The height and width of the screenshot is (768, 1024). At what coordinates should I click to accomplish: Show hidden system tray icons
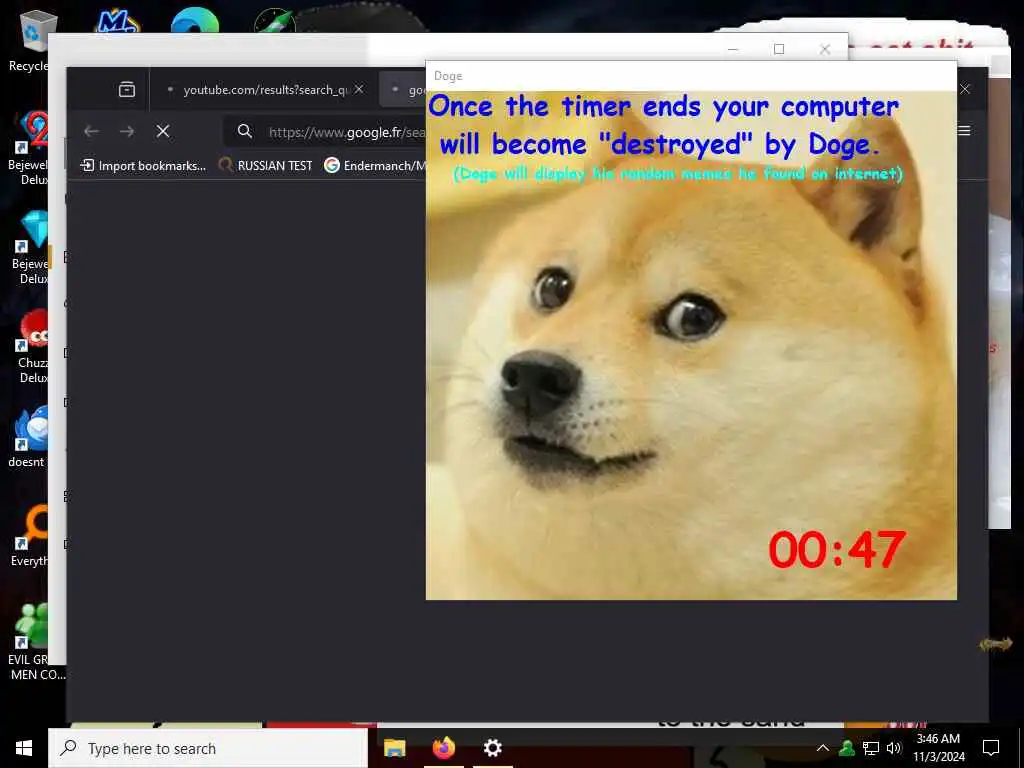[823, 748]
